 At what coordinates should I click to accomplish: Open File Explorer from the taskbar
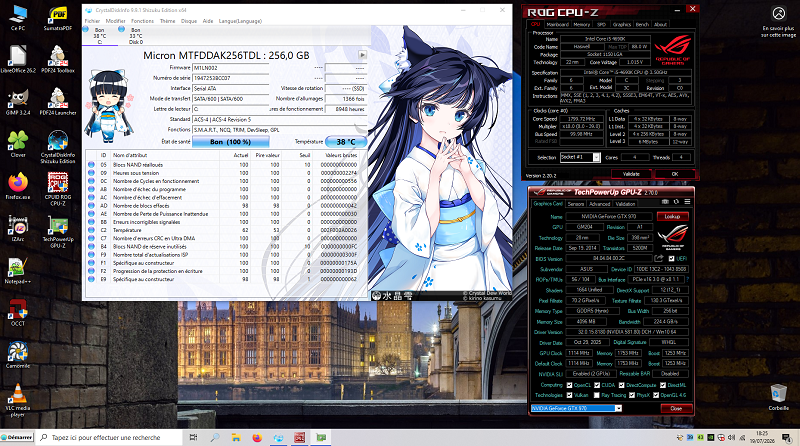[x=236, y=437]
